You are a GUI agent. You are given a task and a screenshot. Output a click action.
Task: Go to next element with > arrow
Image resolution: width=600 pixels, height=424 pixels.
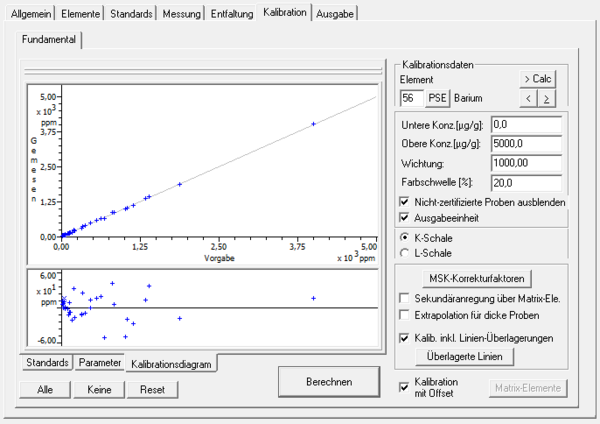(546, 99)
